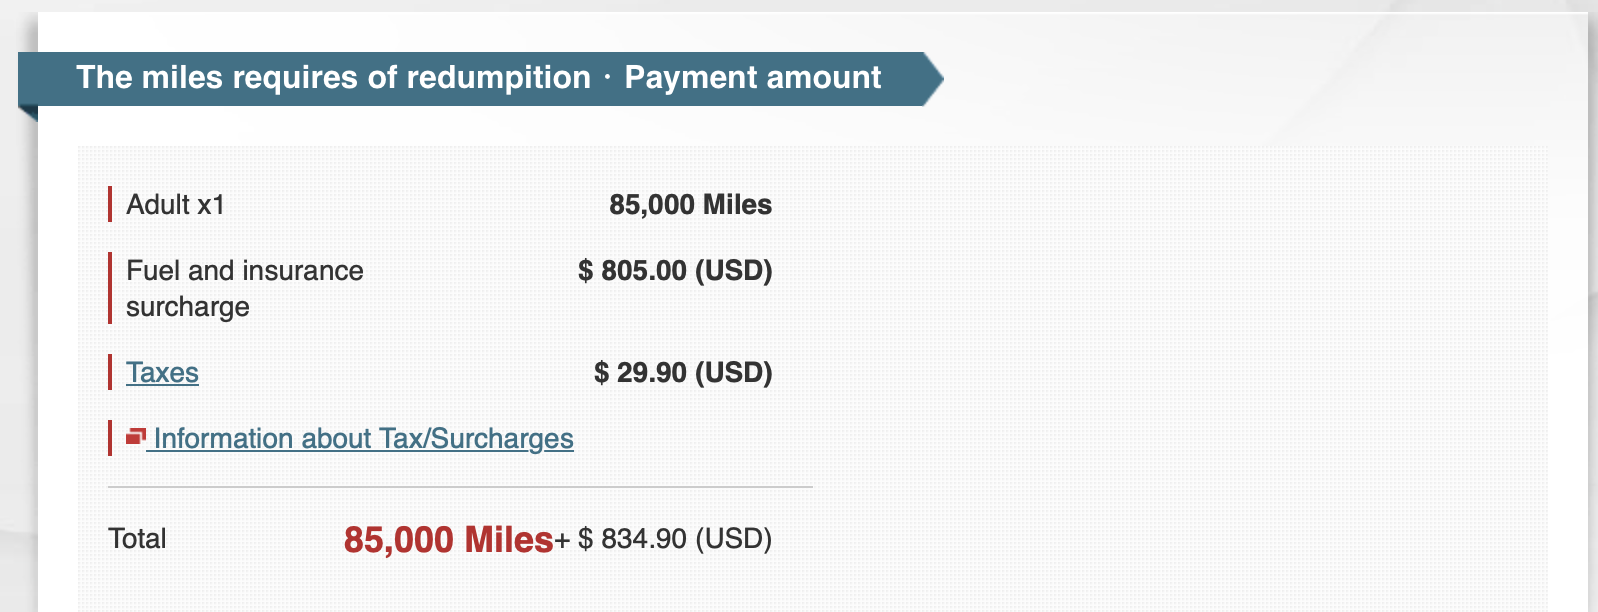Click the red popup window icon
Viewport: 1598px width, 612px height.
(x=136, y=436)
